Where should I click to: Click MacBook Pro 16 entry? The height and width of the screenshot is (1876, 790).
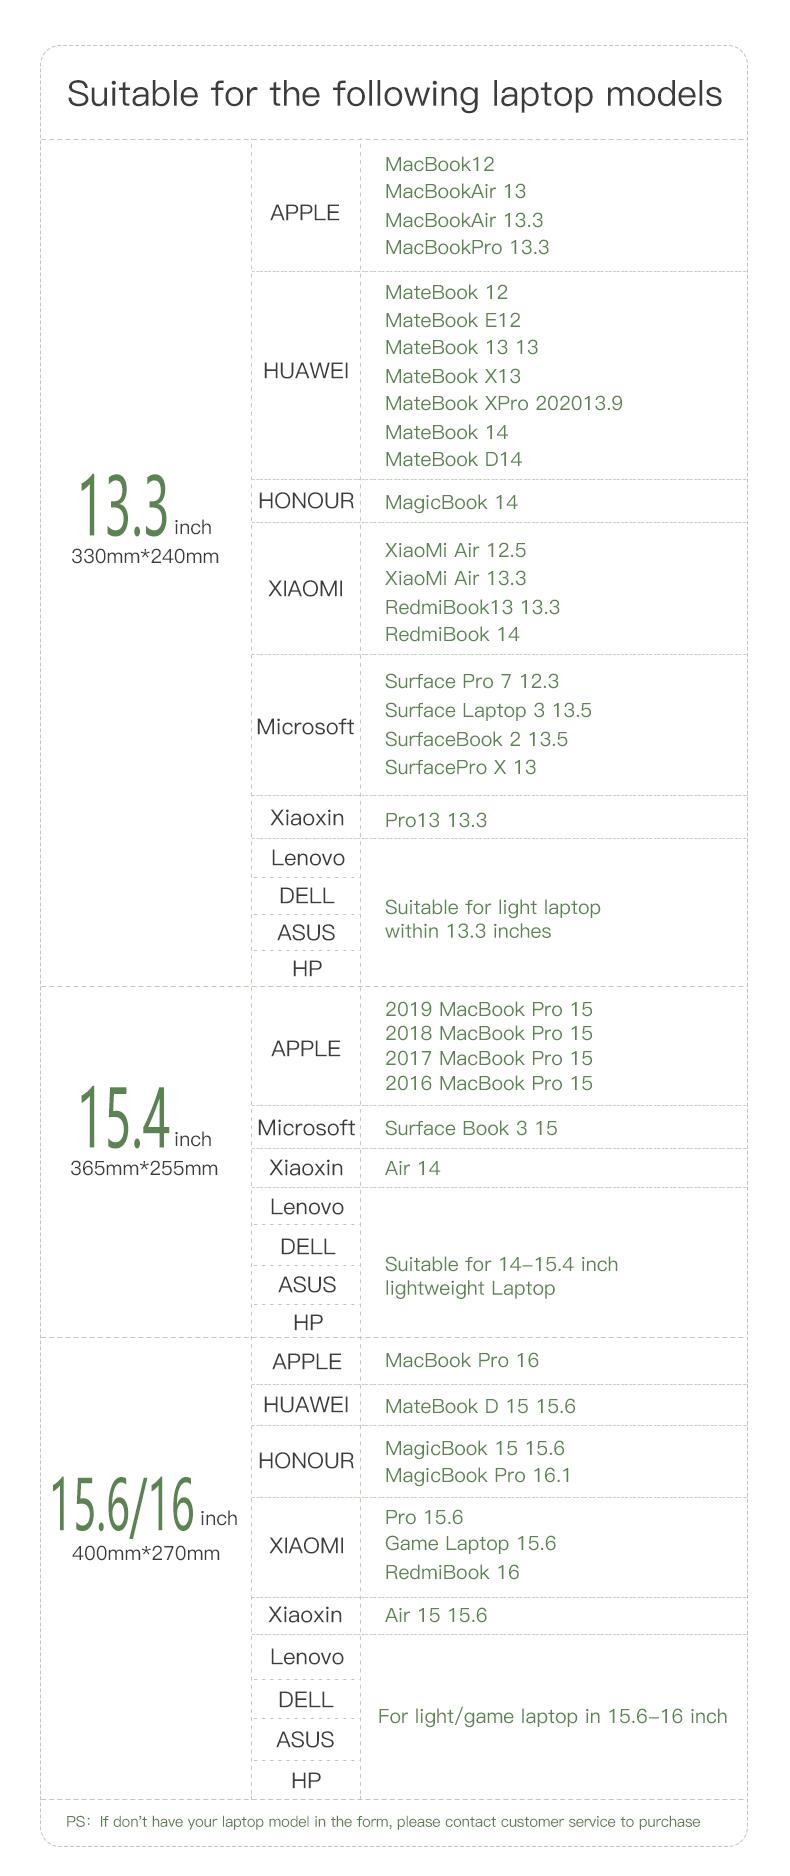point(462,1360)
